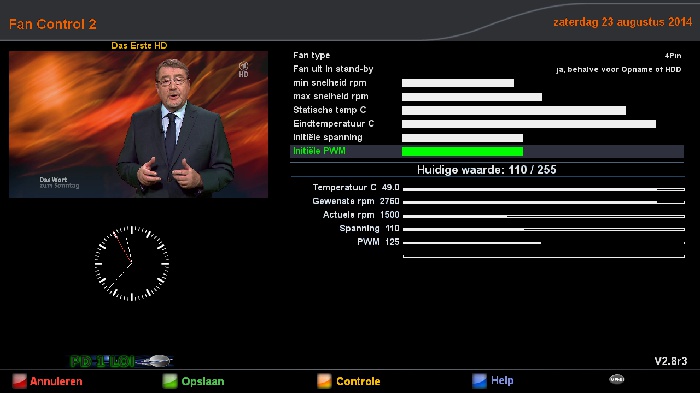Click the Opslaan label

[203, 381]
